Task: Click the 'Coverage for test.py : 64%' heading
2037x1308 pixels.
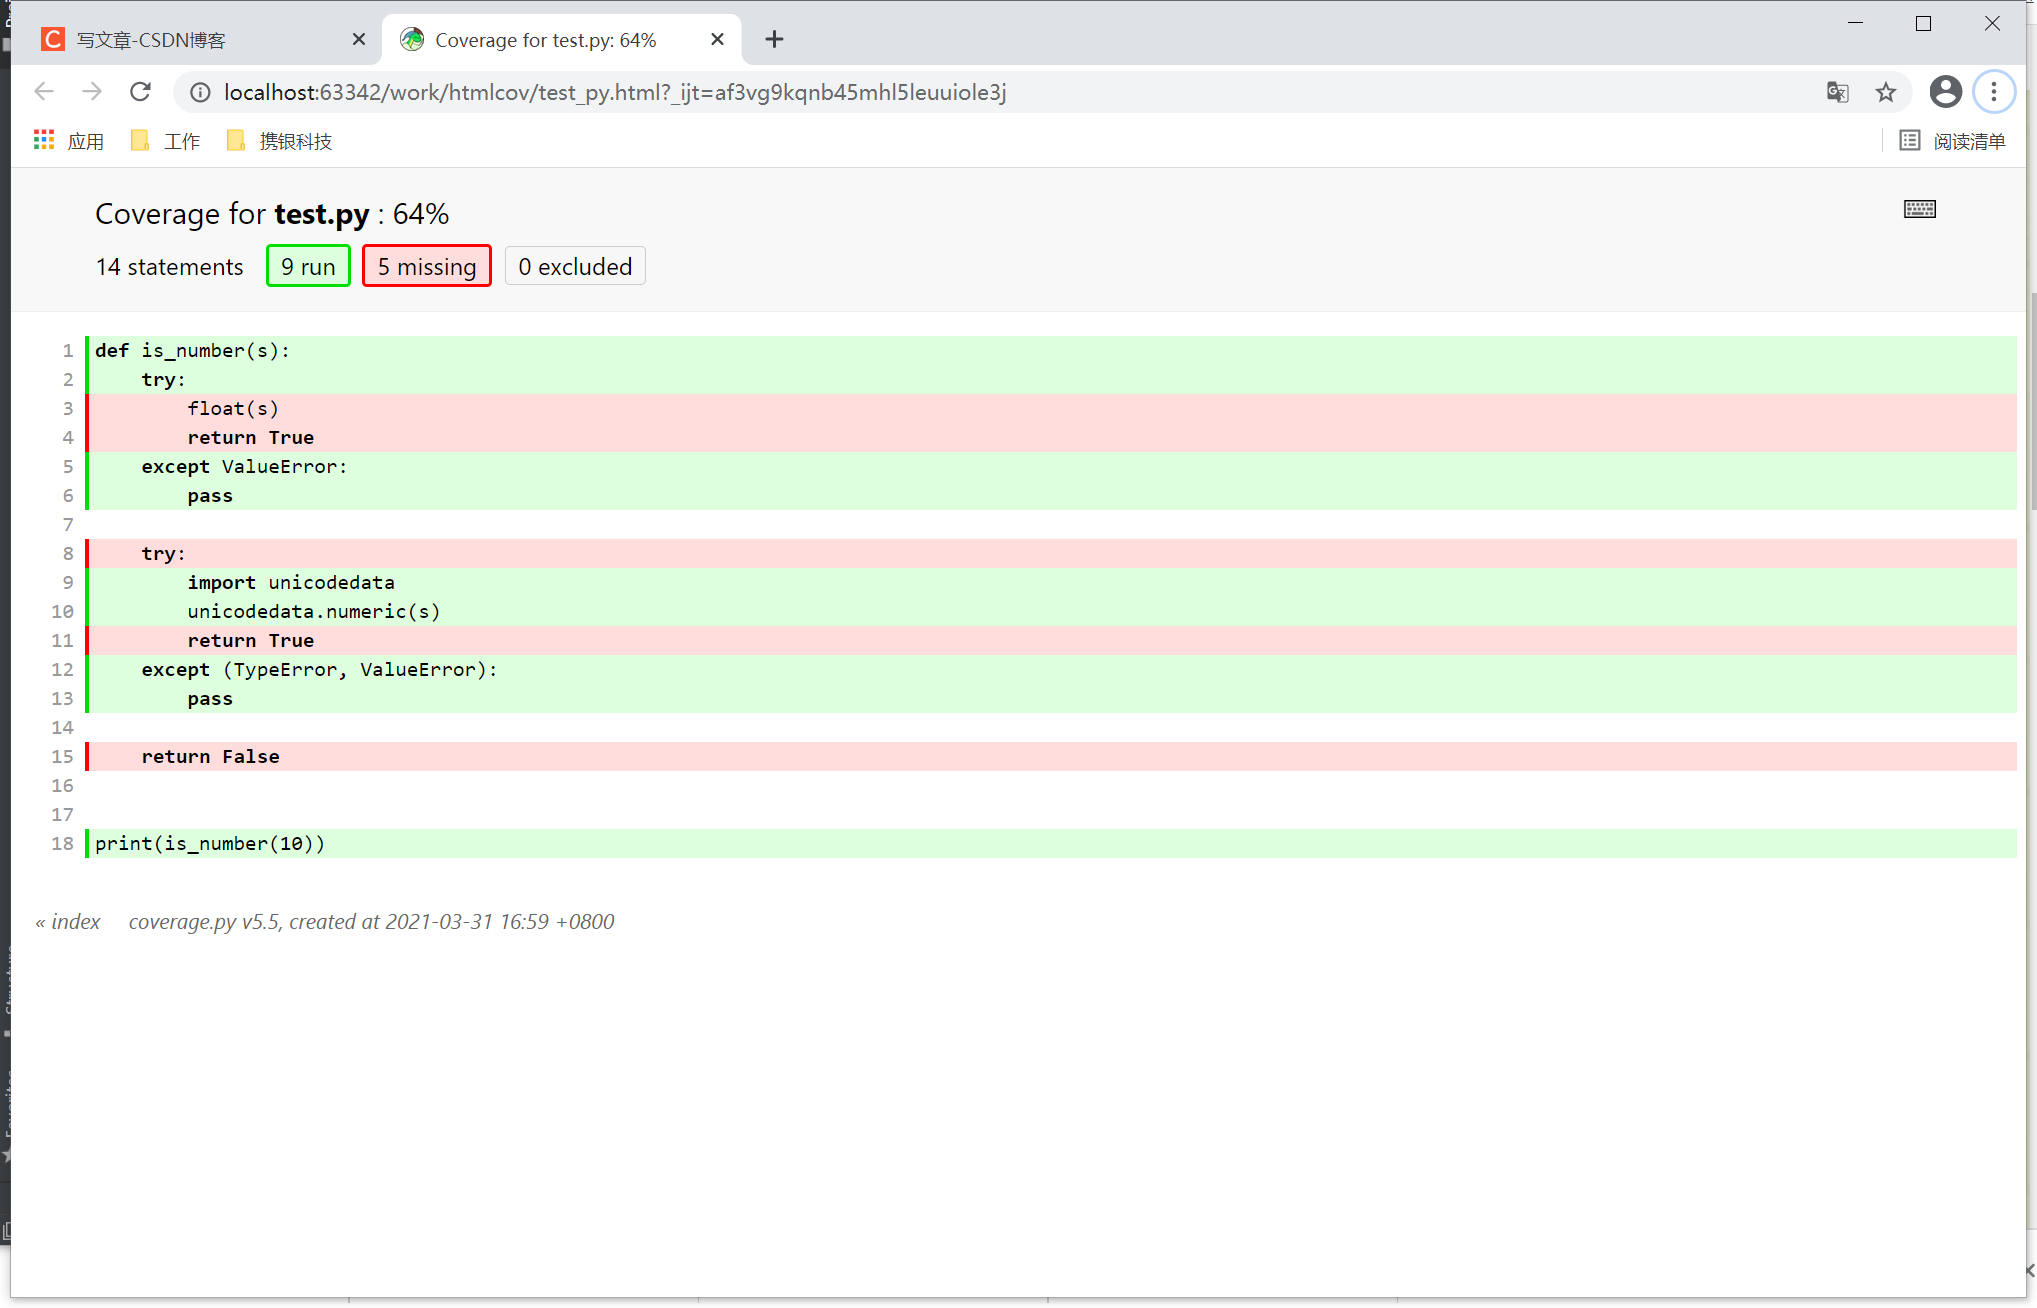Action: 272,213
